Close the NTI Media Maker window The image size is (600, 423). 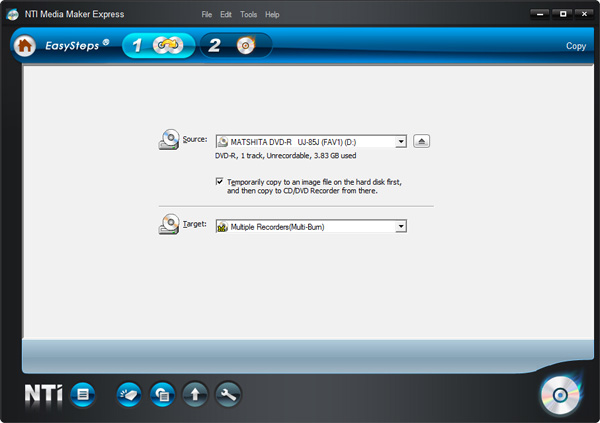pos(584,14)
